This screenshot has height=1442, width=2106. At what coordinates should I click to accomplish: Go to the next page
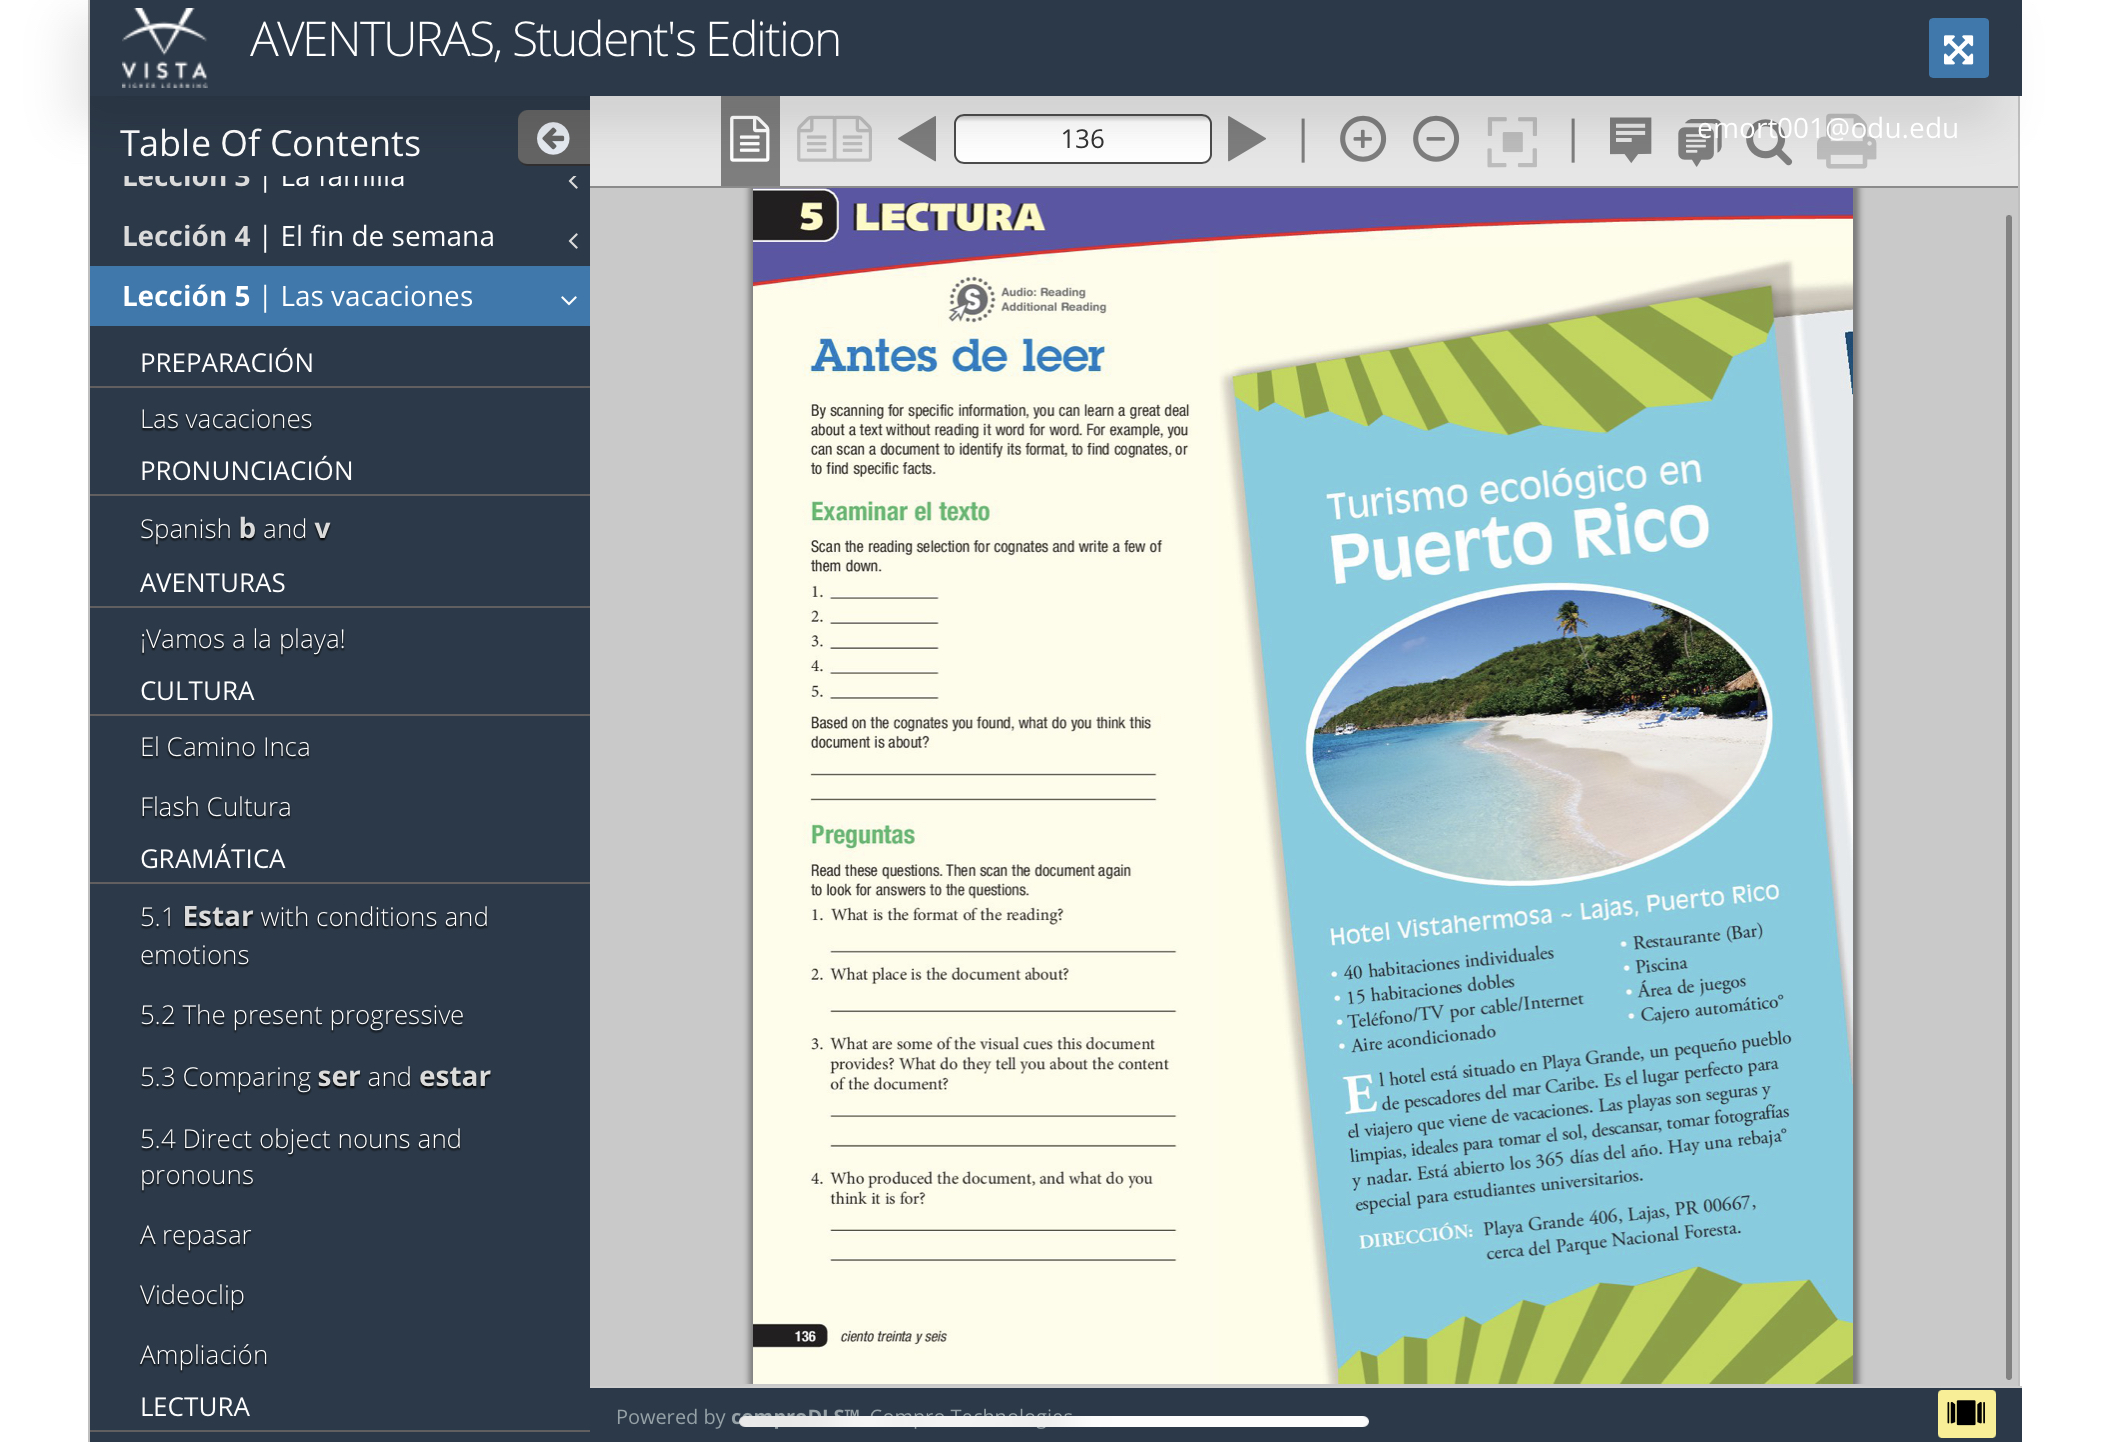1246,139
